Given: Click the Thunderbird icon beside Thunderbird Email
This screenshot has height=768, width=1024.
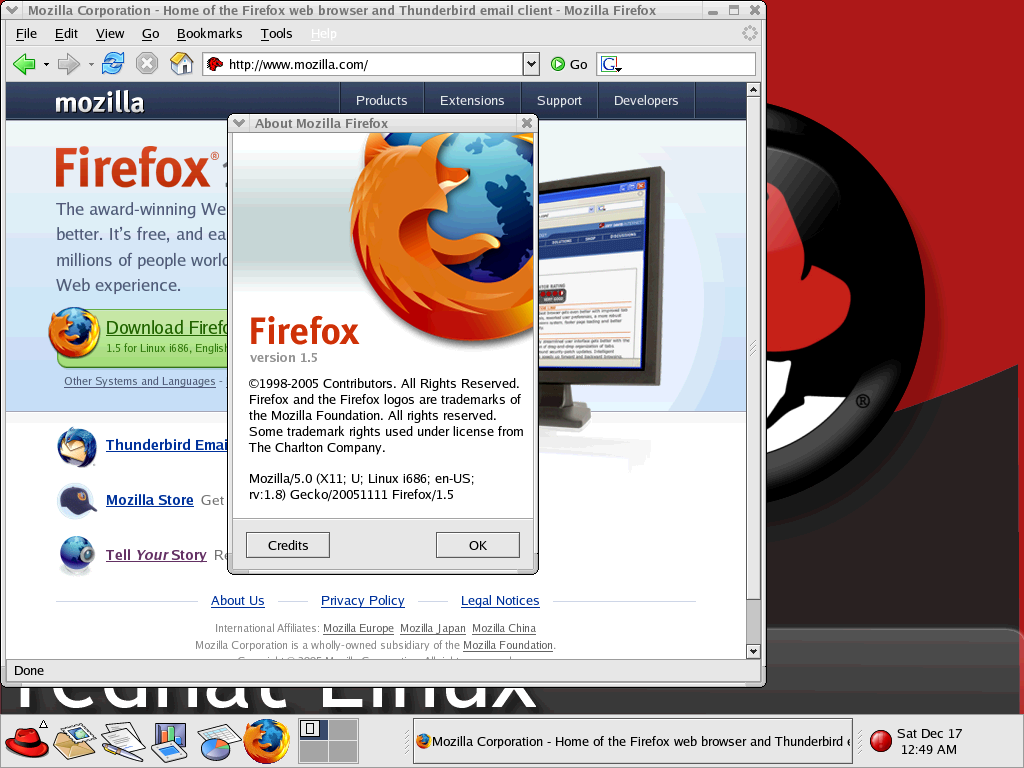Looking at the screenshot, I should pyautogui.click(x=75, y=447).
